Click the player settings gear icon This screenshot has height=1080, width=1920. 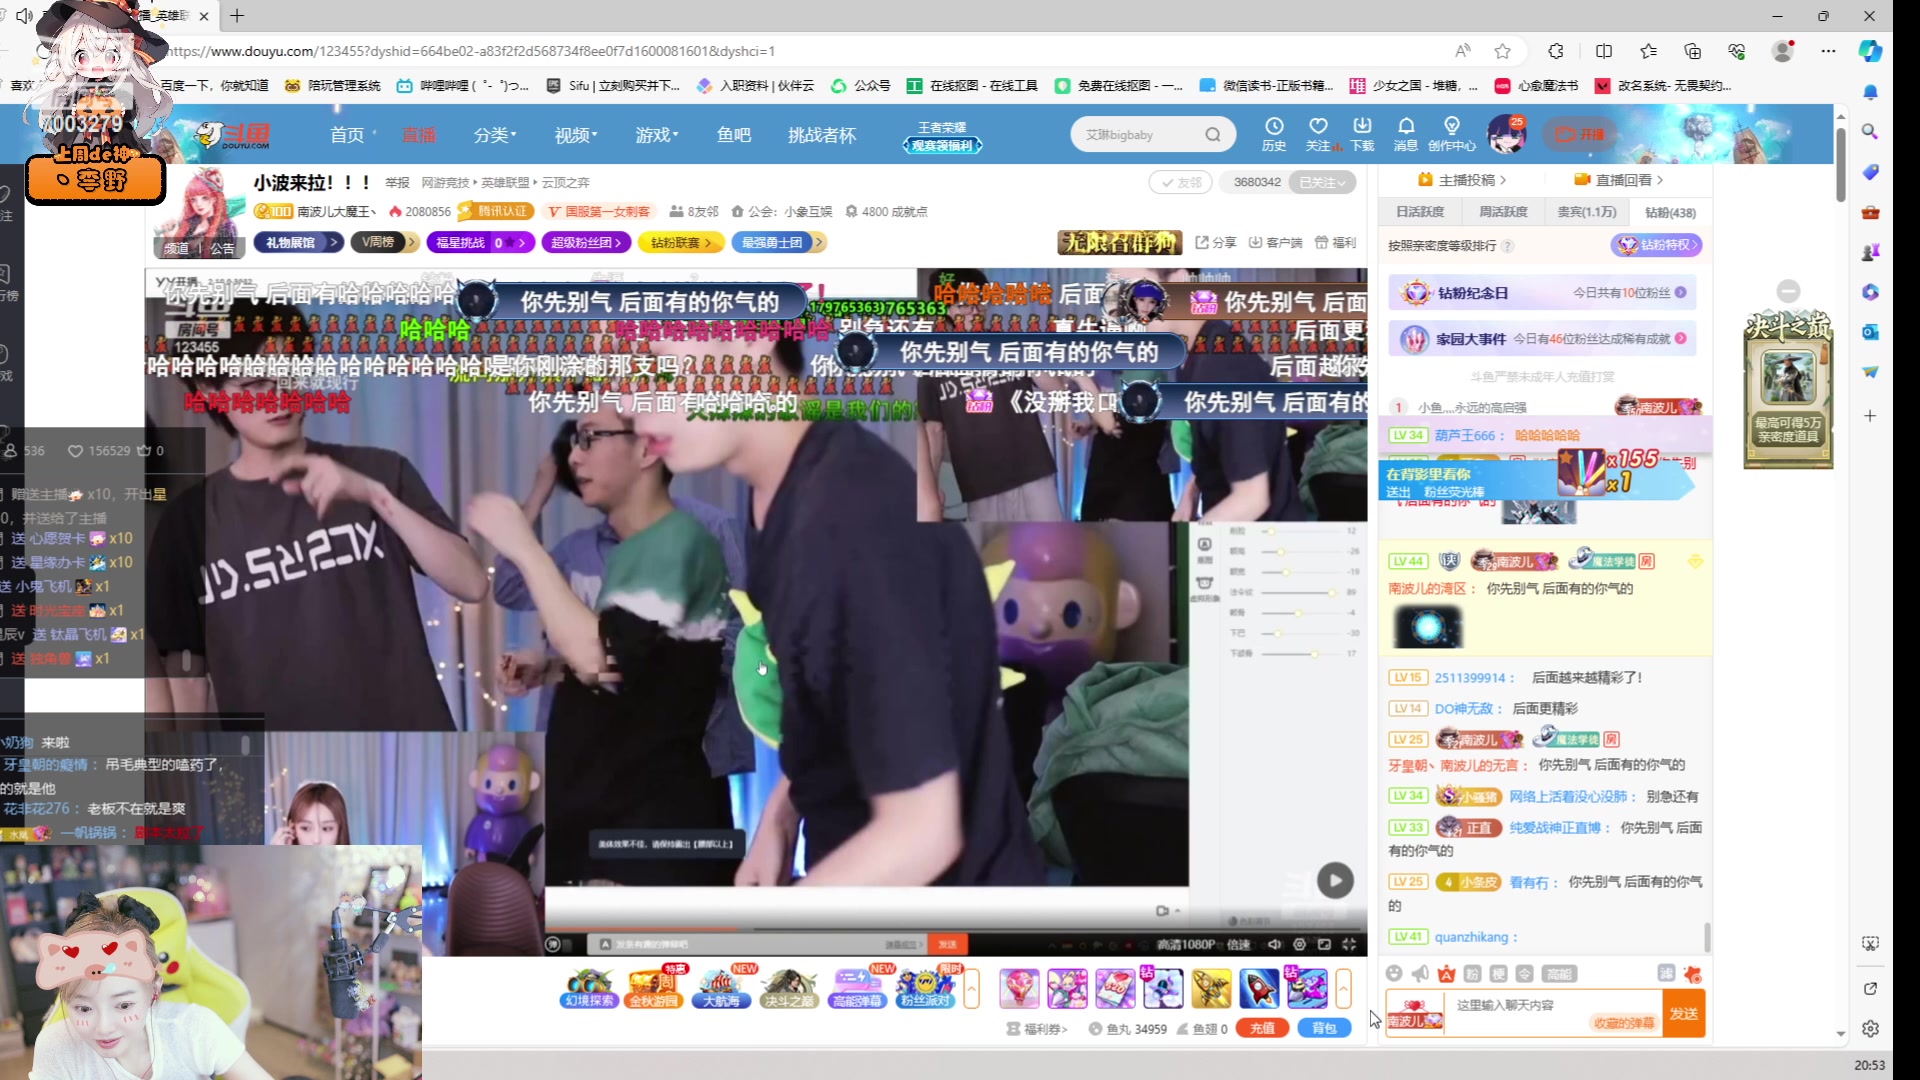[1299, 944]
